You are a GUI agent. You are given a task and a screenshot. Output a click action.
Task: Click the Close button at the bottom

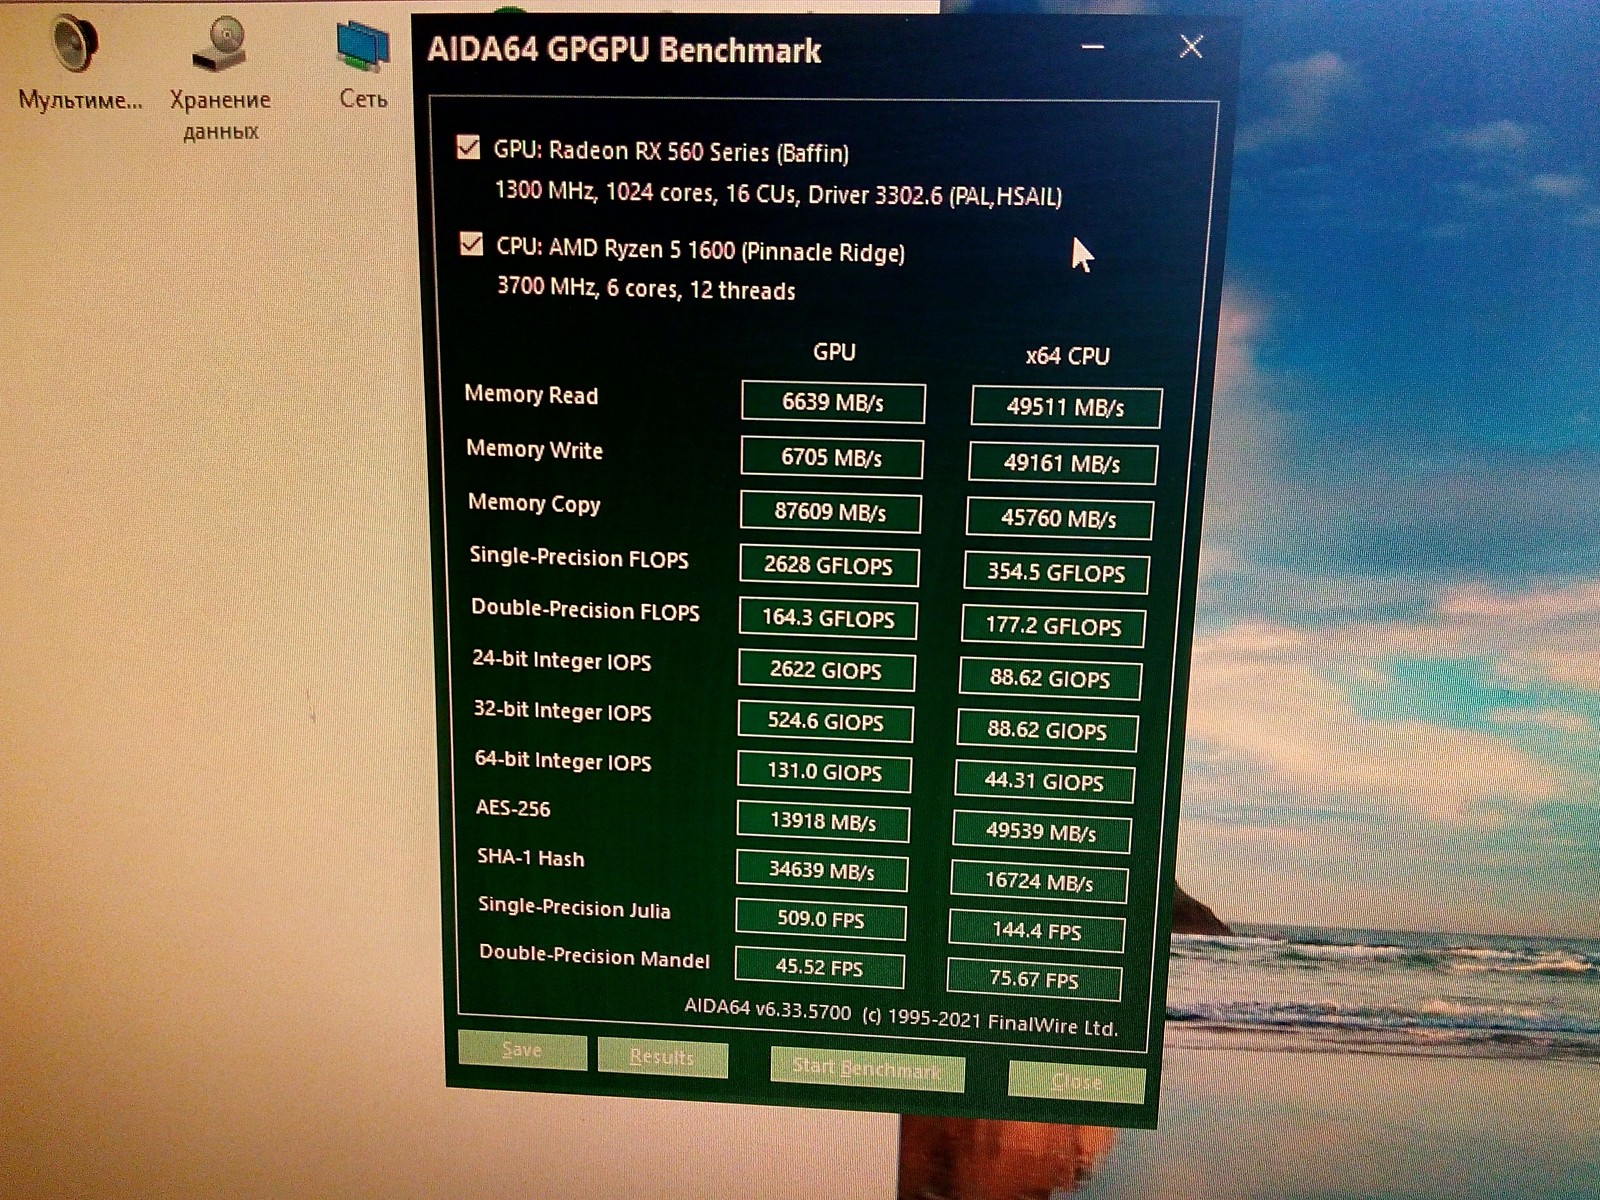pos(1076,1081)
